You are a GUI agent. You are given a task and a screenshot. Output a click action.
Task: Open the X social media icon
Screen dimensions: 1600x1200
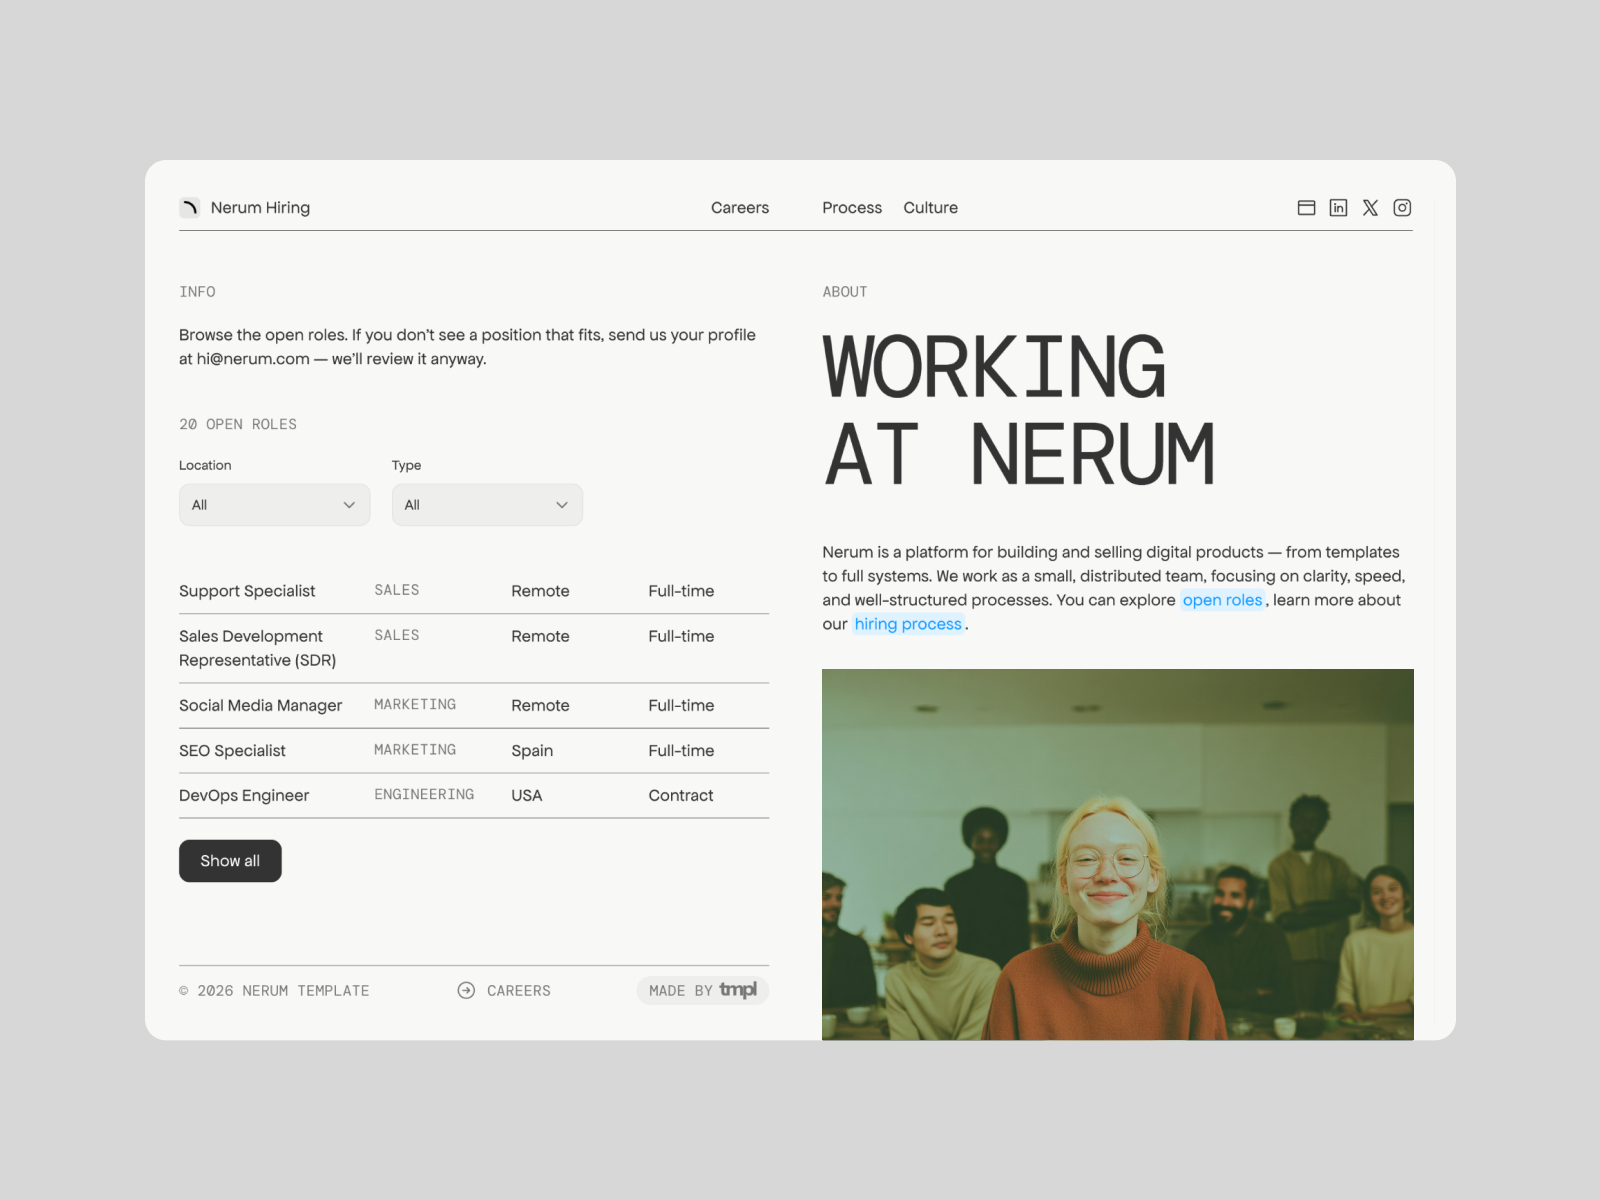point(1370,207)
